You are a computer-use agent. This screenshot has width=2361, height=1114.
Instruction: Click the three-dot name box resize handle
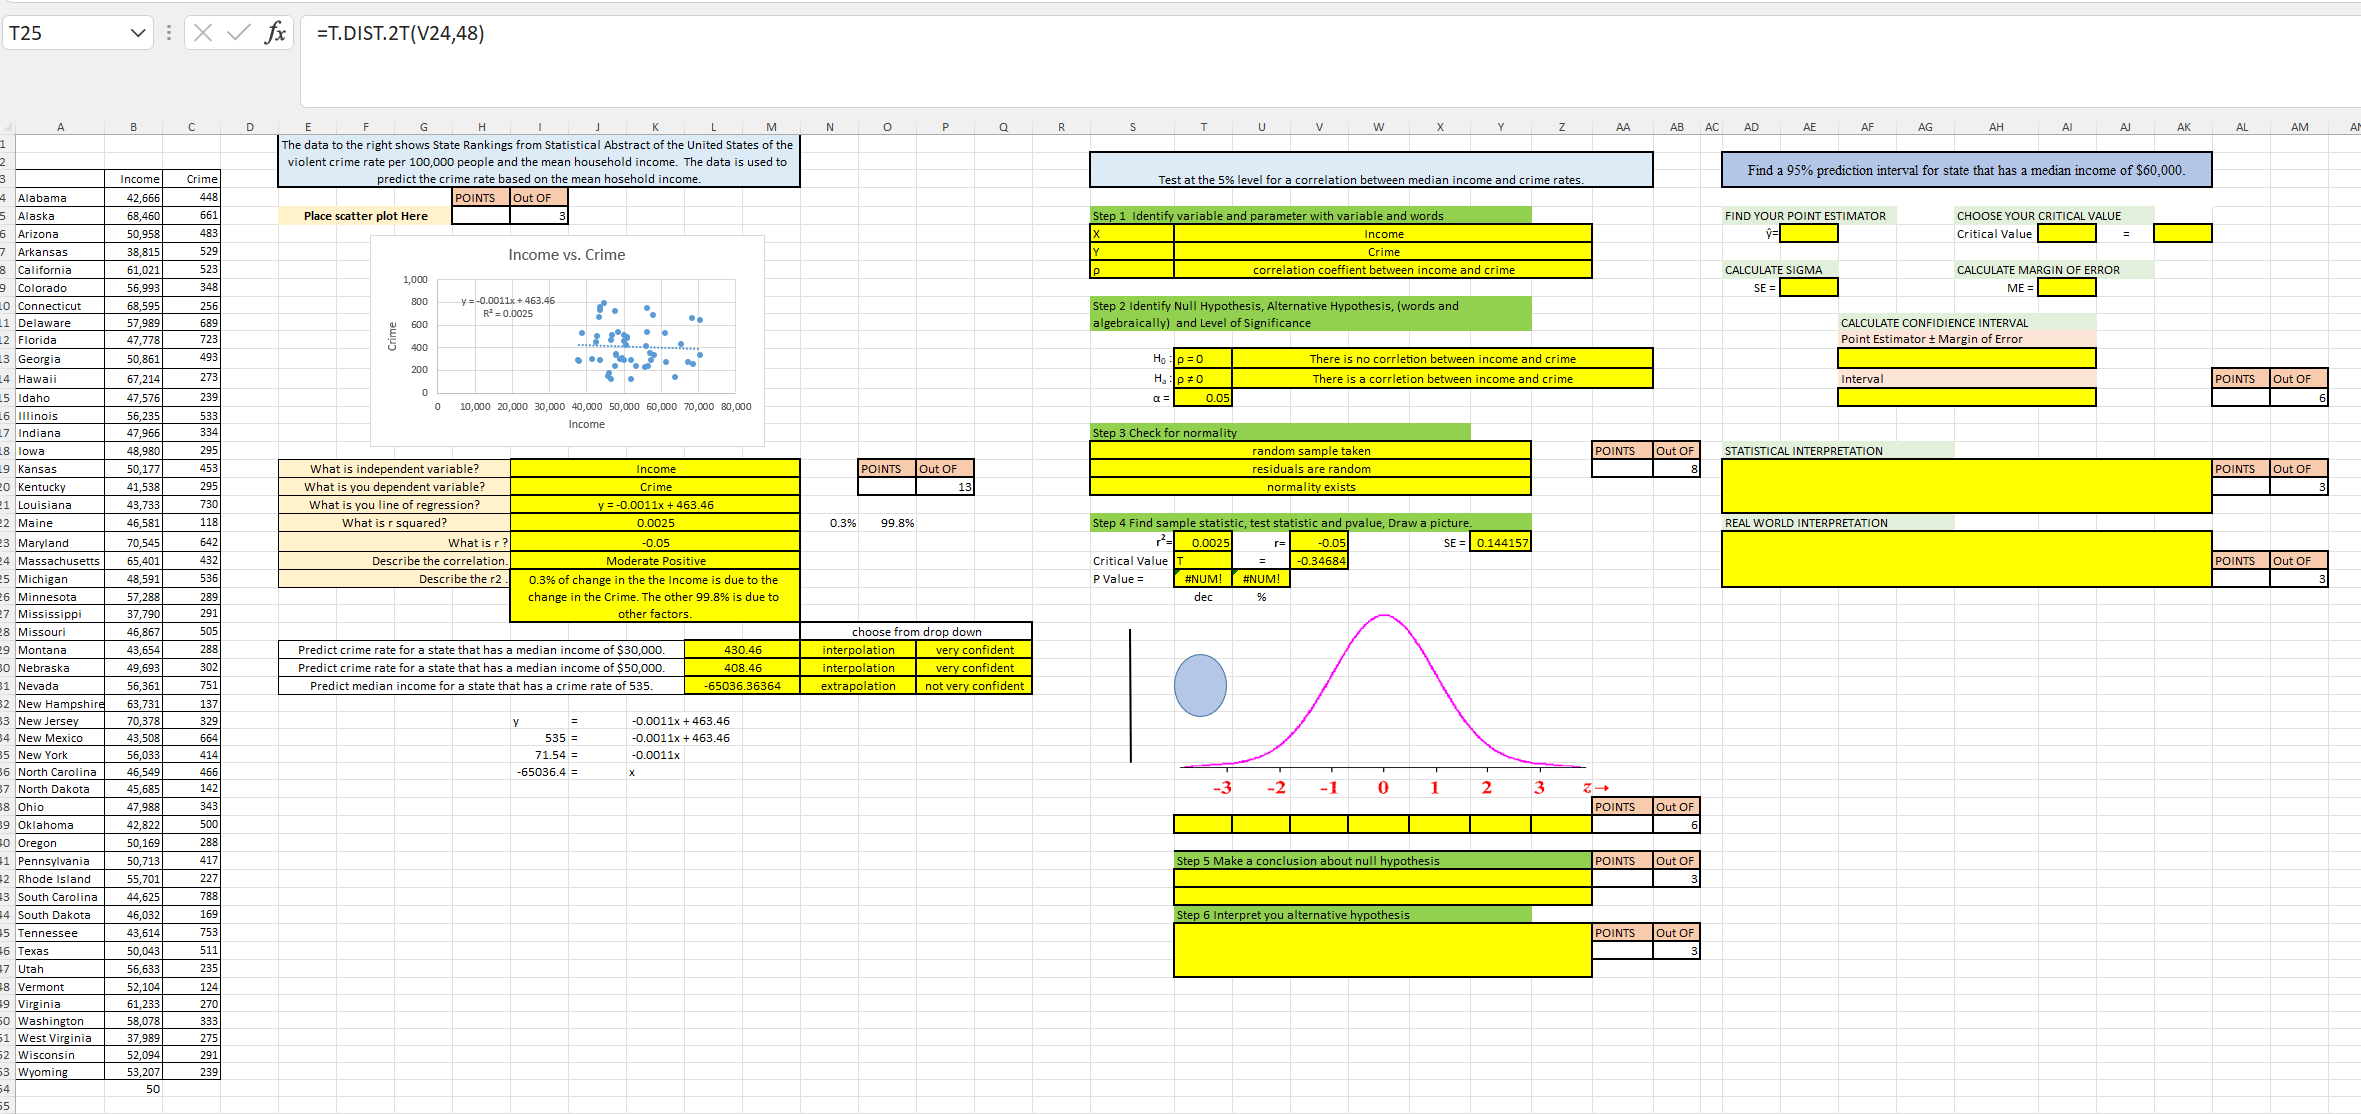[168, 33]
